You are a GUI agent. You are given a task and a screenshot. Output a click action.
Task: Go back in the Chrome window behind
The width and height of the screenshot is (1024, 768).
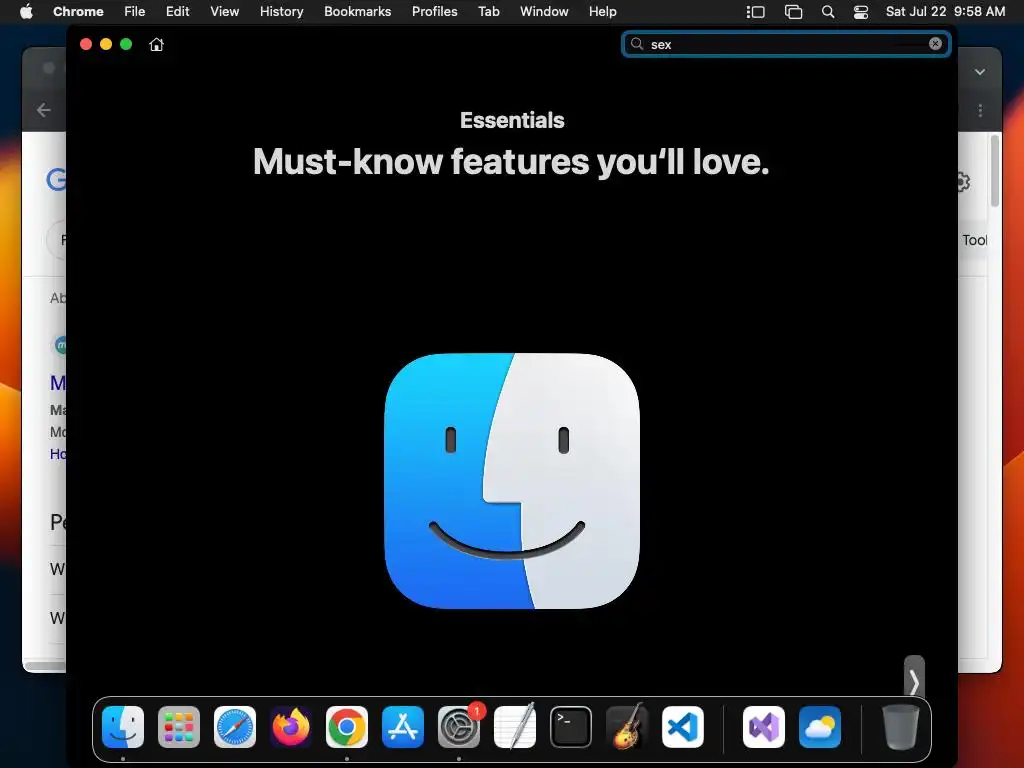44,110
